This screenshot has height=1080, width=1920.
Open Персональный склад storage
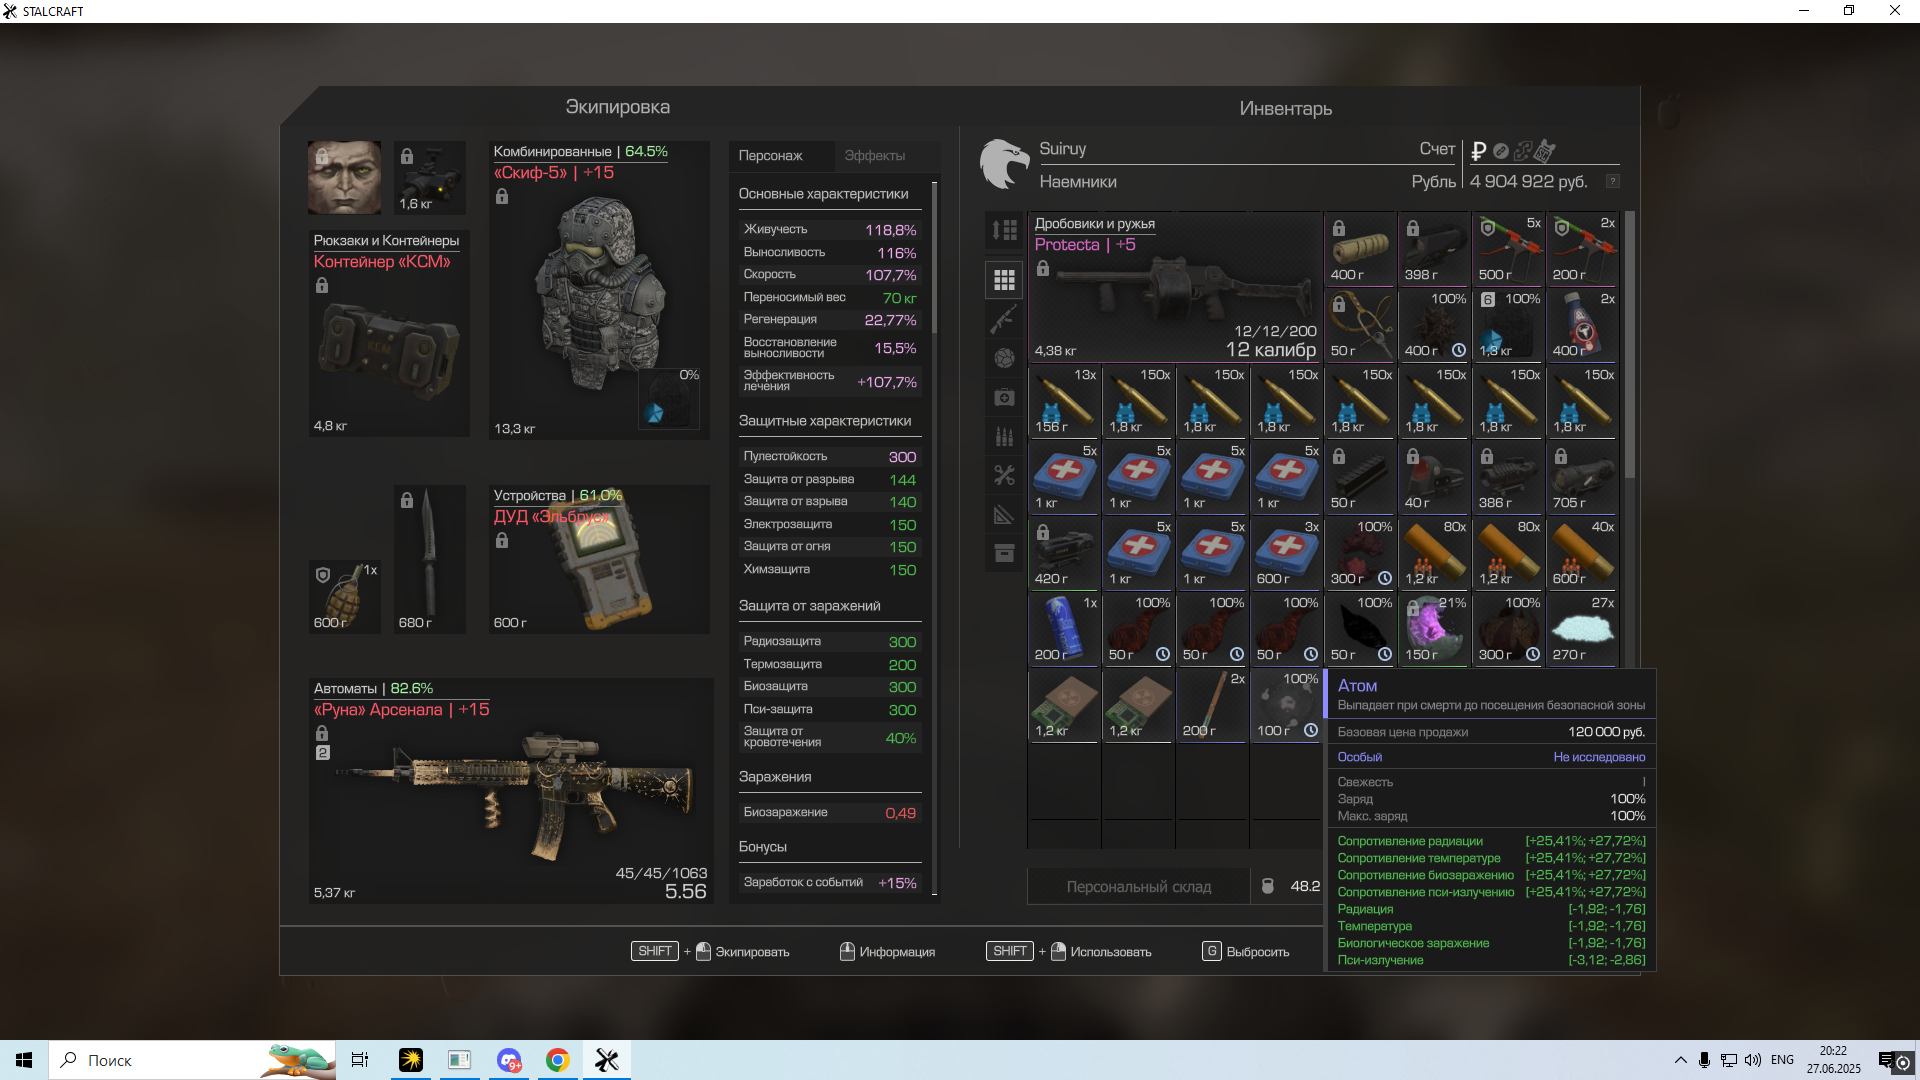click(x=1139, y=887)
